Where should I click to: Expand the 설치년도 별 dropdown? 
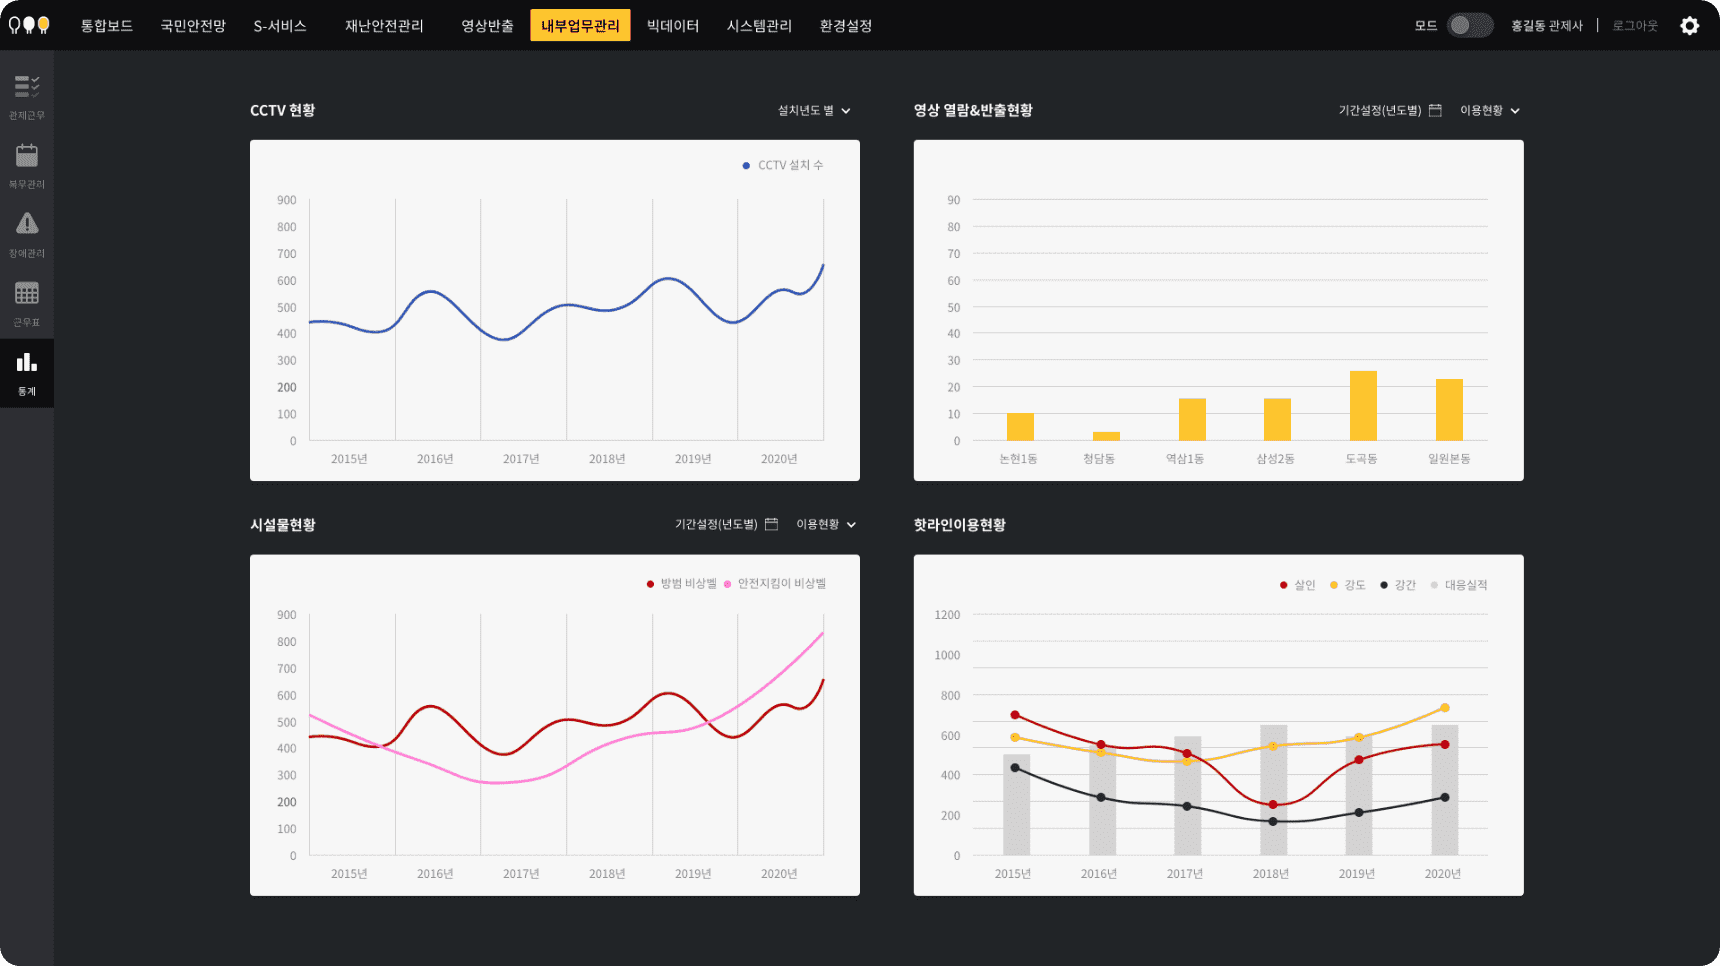coord(814,111)
